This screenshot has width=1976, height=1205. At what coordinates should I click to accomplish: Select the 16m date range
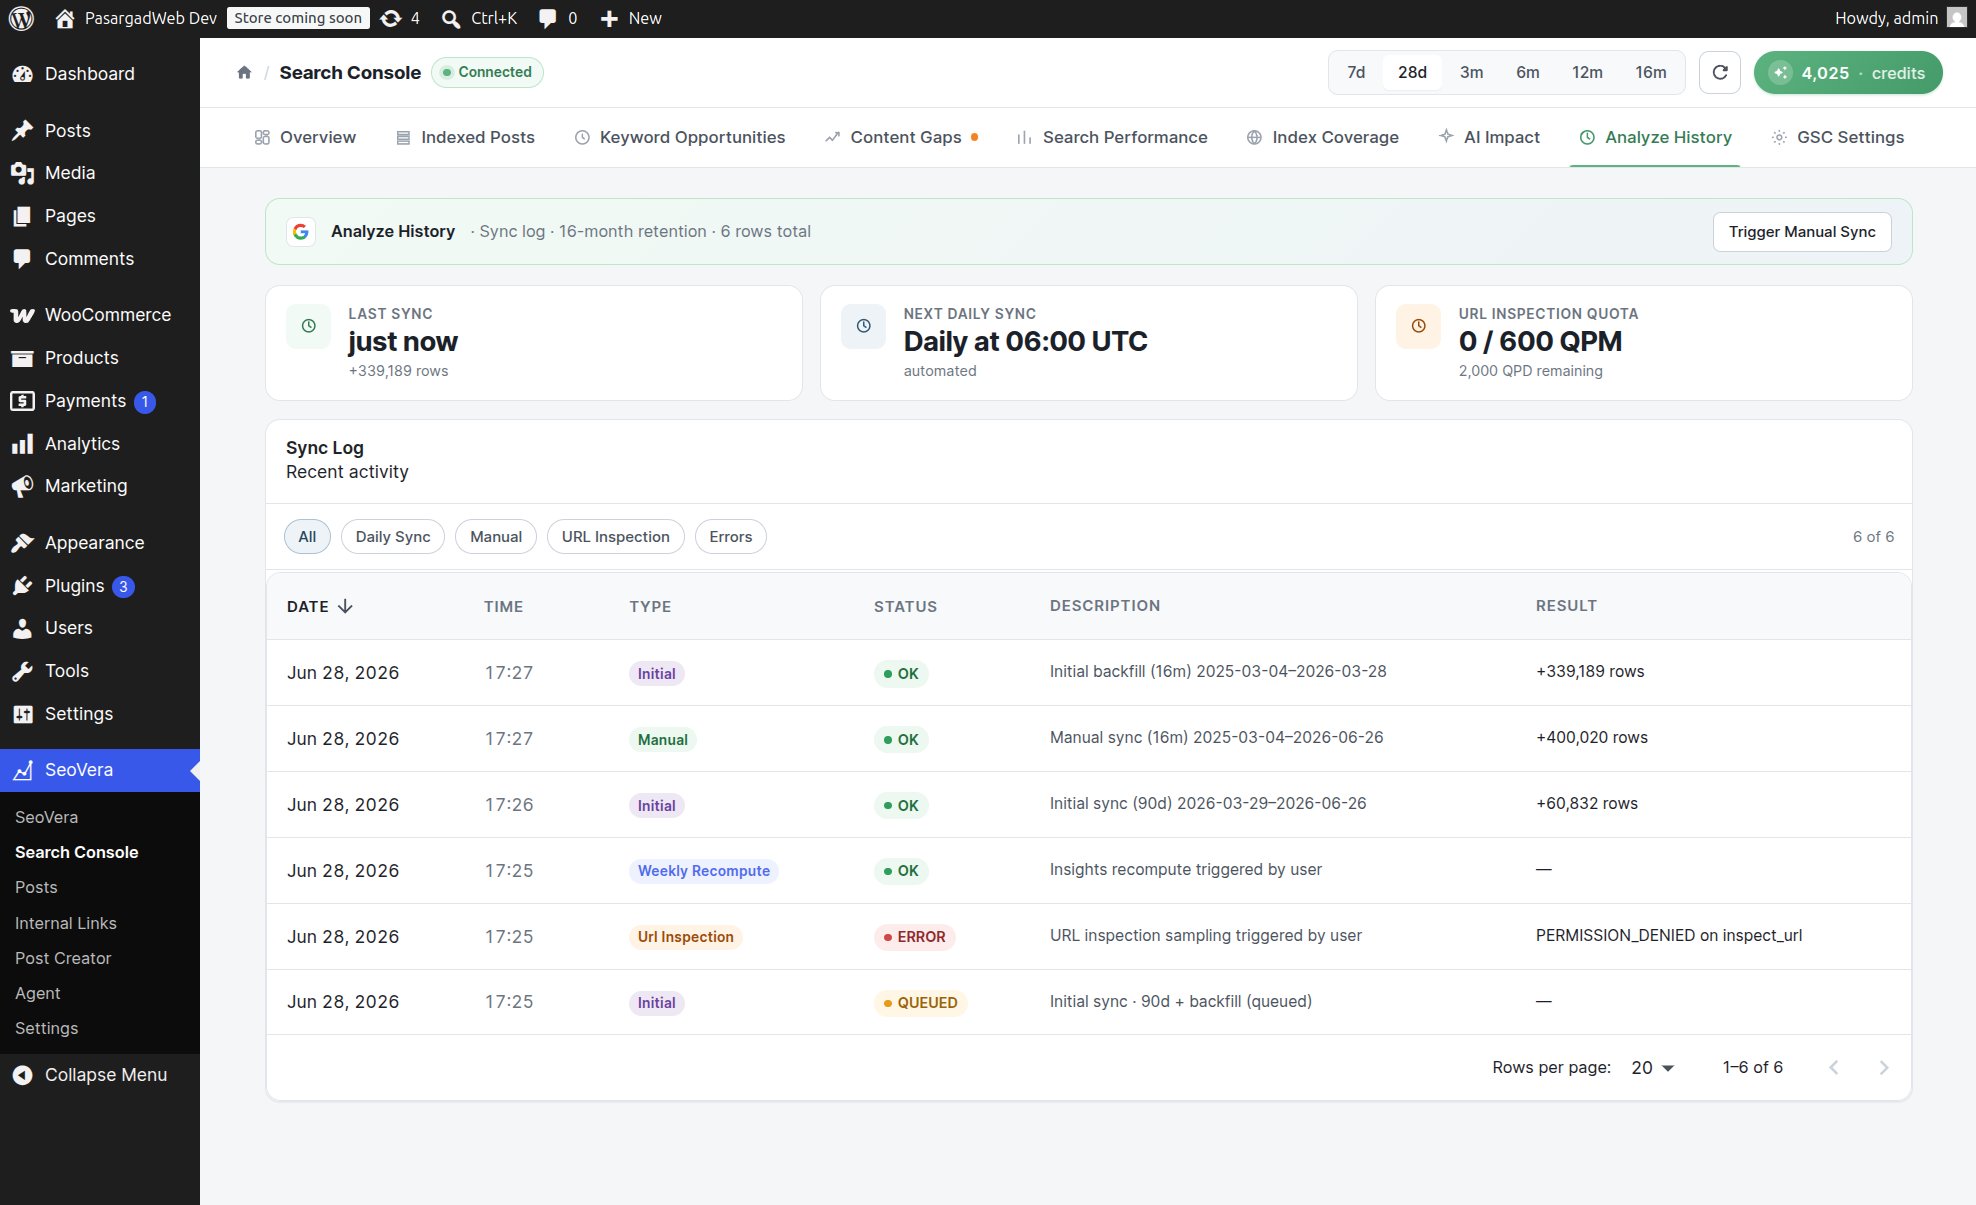1651,72
